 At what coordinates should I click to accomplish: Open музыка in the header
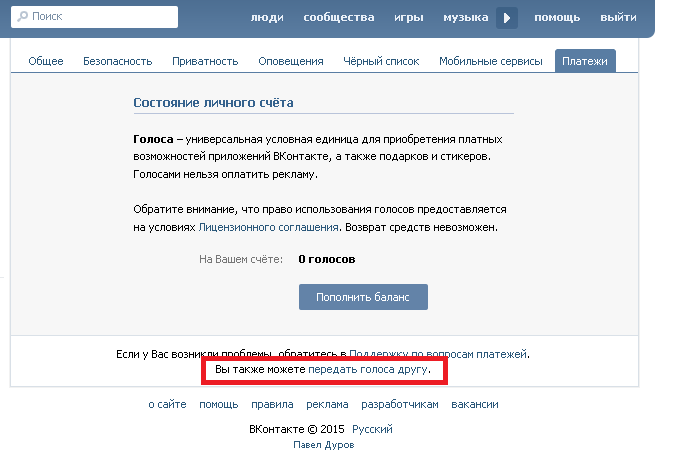click(x=466, y=18)
